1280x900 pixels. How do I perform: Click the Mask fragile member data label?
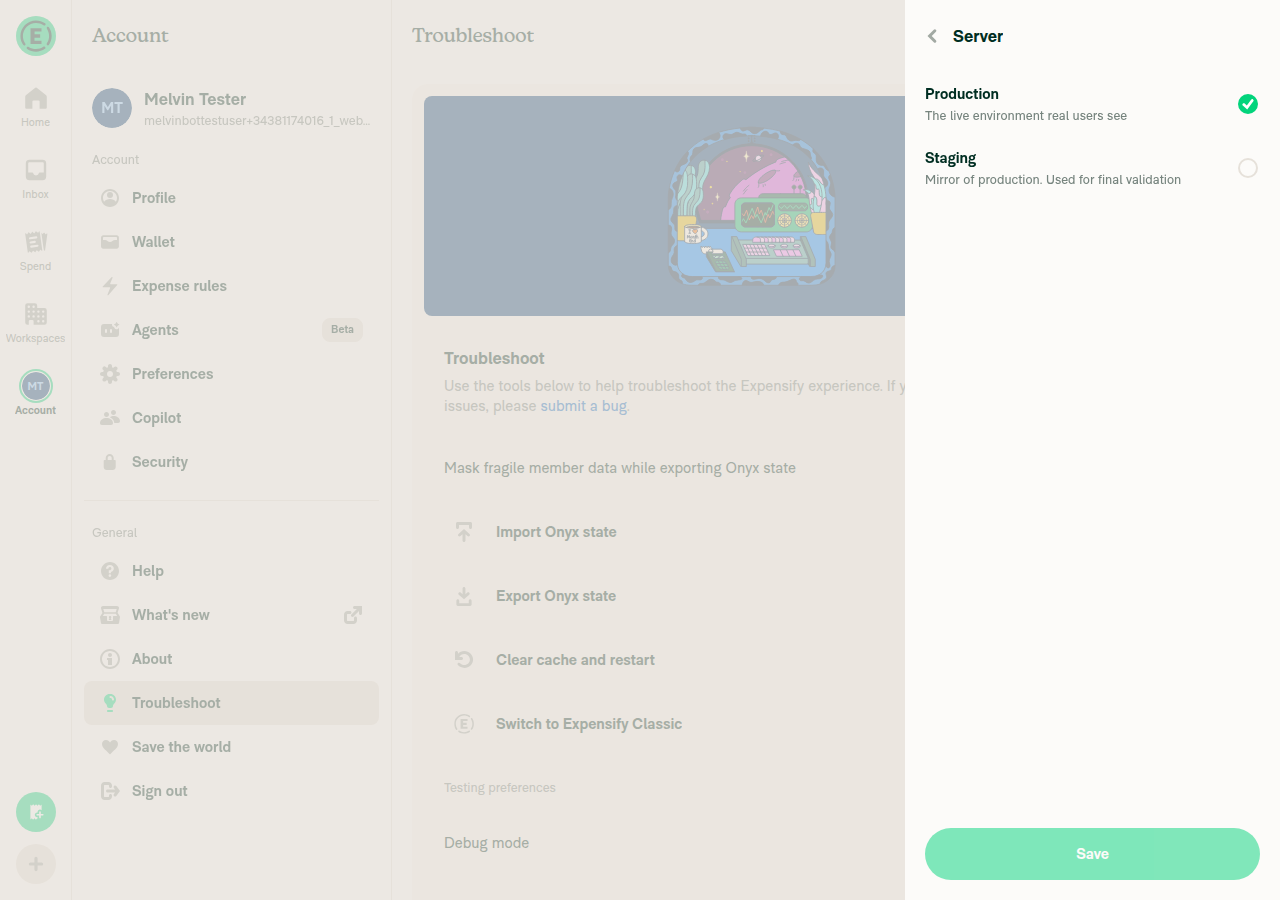tap(620, 468)
